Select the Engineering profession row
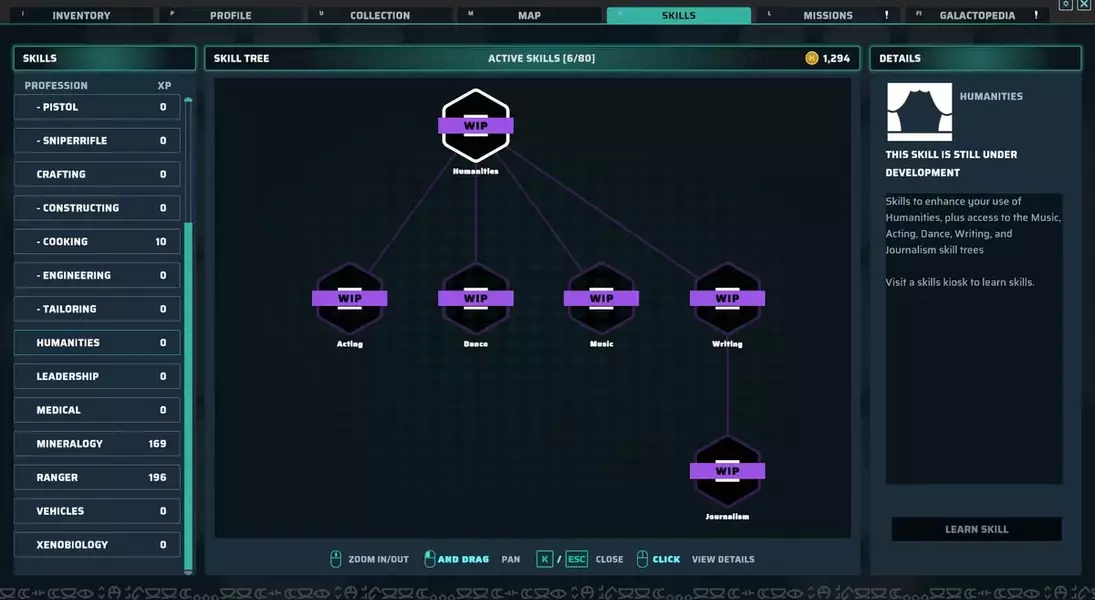The image size is (1095, 600). pos(97,275)
